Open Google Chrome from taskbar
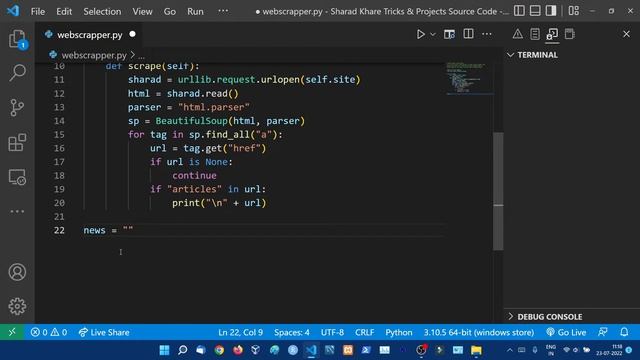 click(x=219, y=350)
